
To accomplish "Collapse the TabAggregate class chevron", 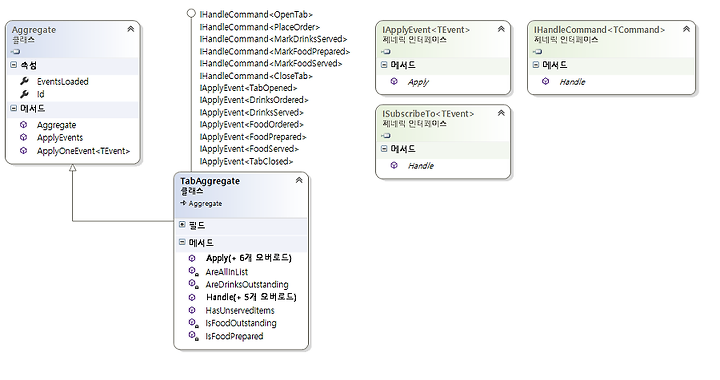I will (299, 180).
